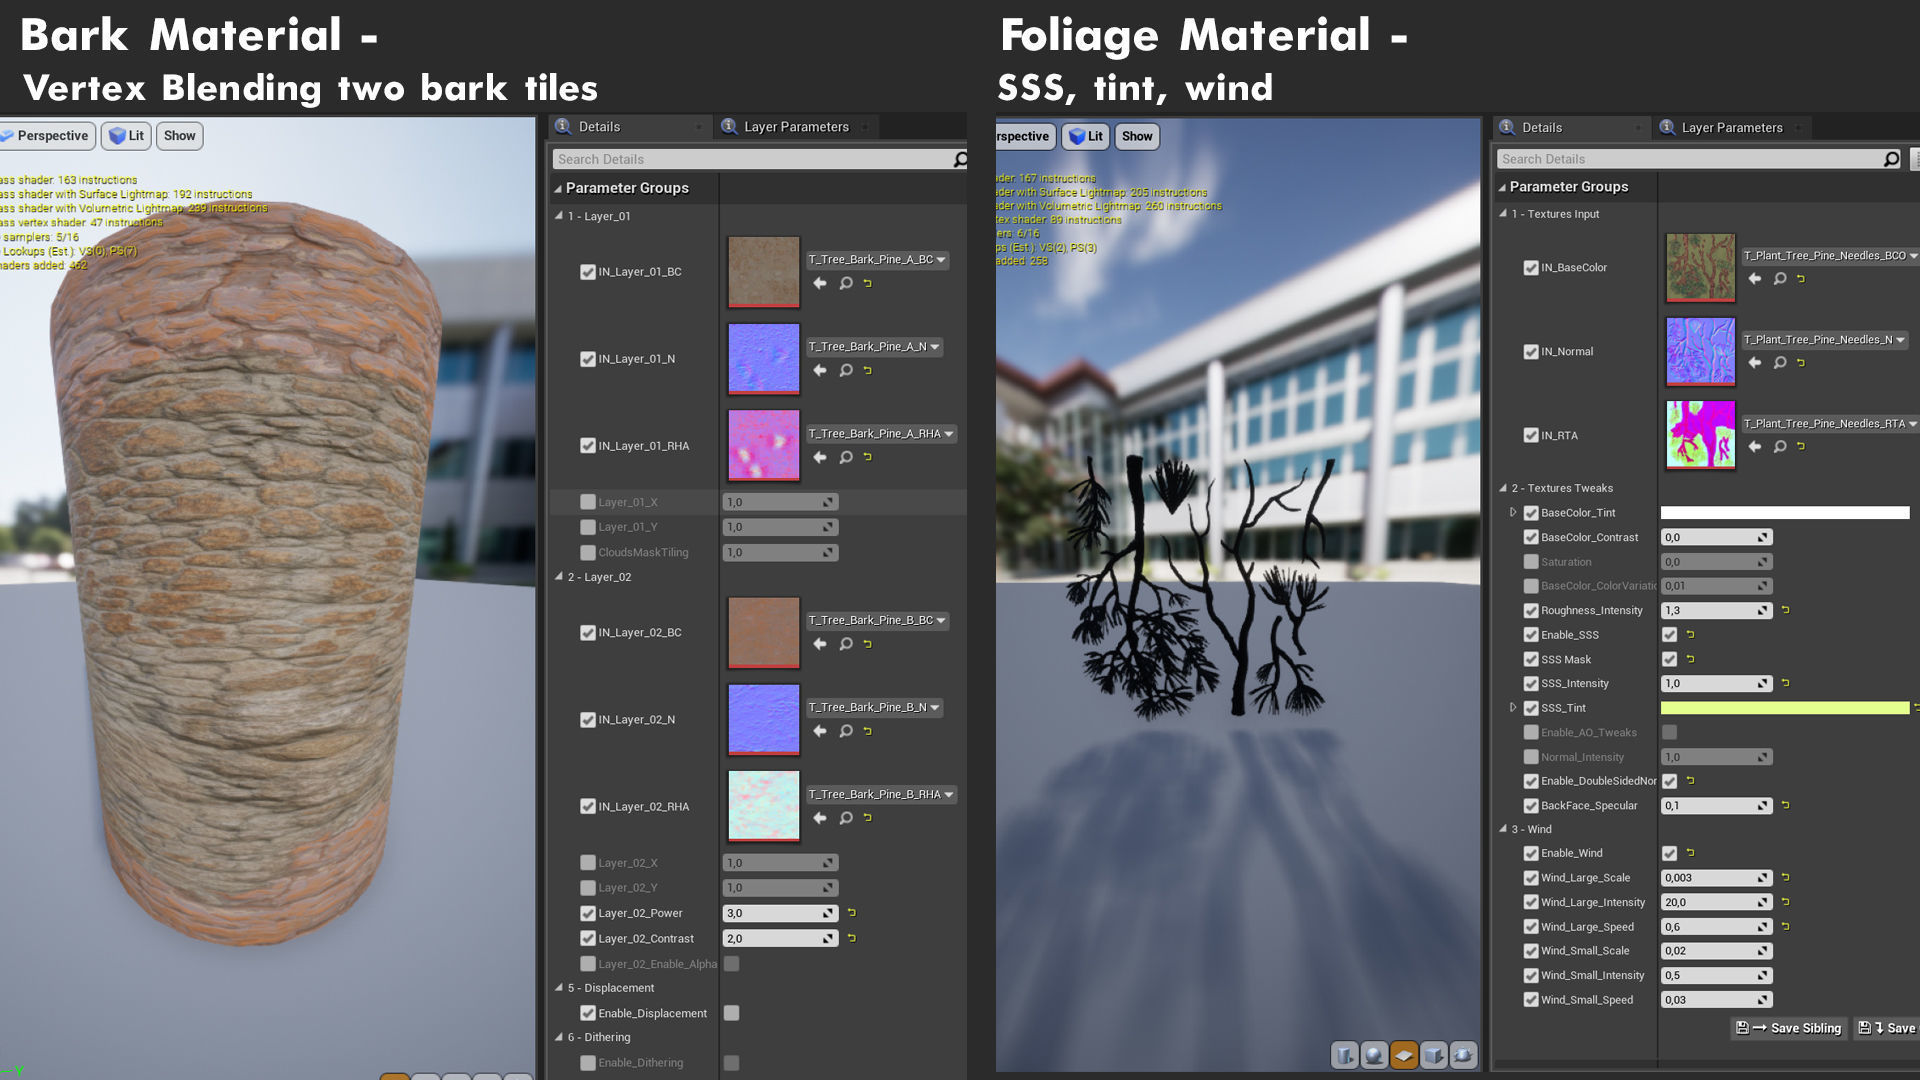Viewport: 1920px width, 1080px height.
Task: Select the cube preview mesh icon
Action: click(x=1434, y=1055)
